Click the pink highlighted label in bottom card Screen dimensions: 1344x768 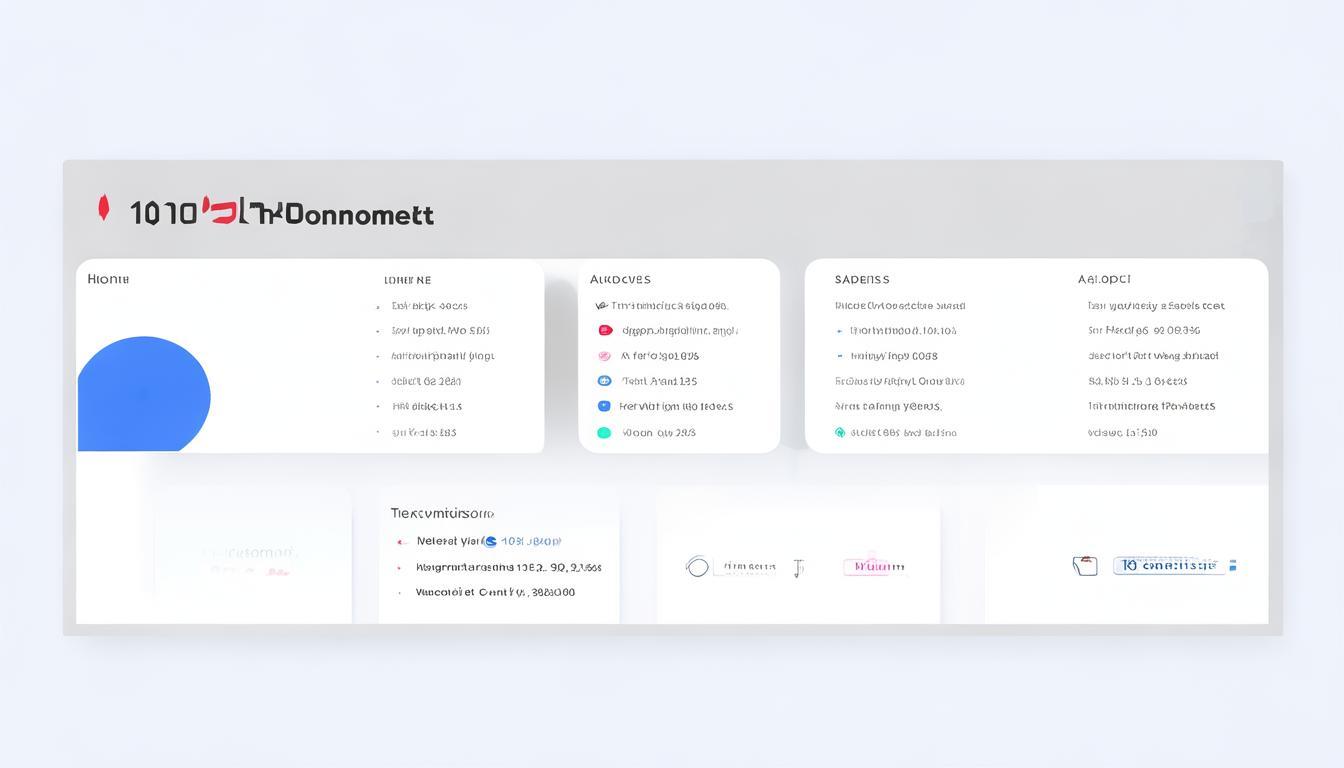coord(874,567)
